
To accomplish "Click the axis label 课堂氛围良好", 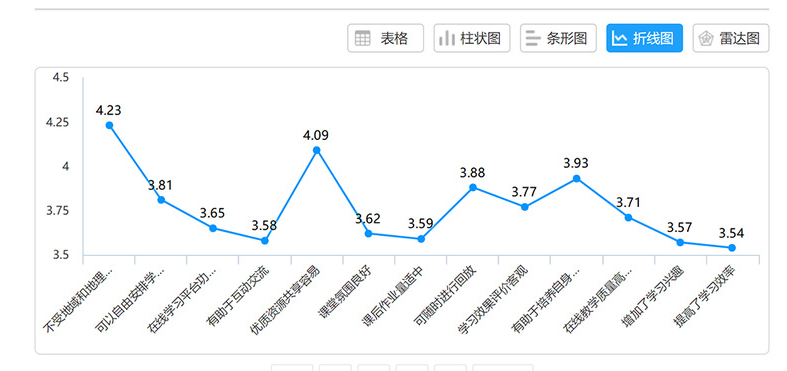I will click(x=345, y=291).
